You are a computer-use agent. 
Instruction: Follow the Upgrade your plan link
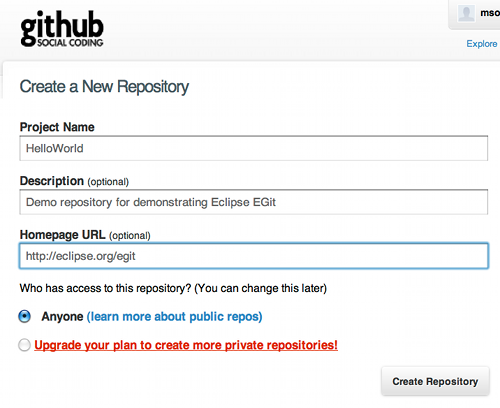[186, 345]
